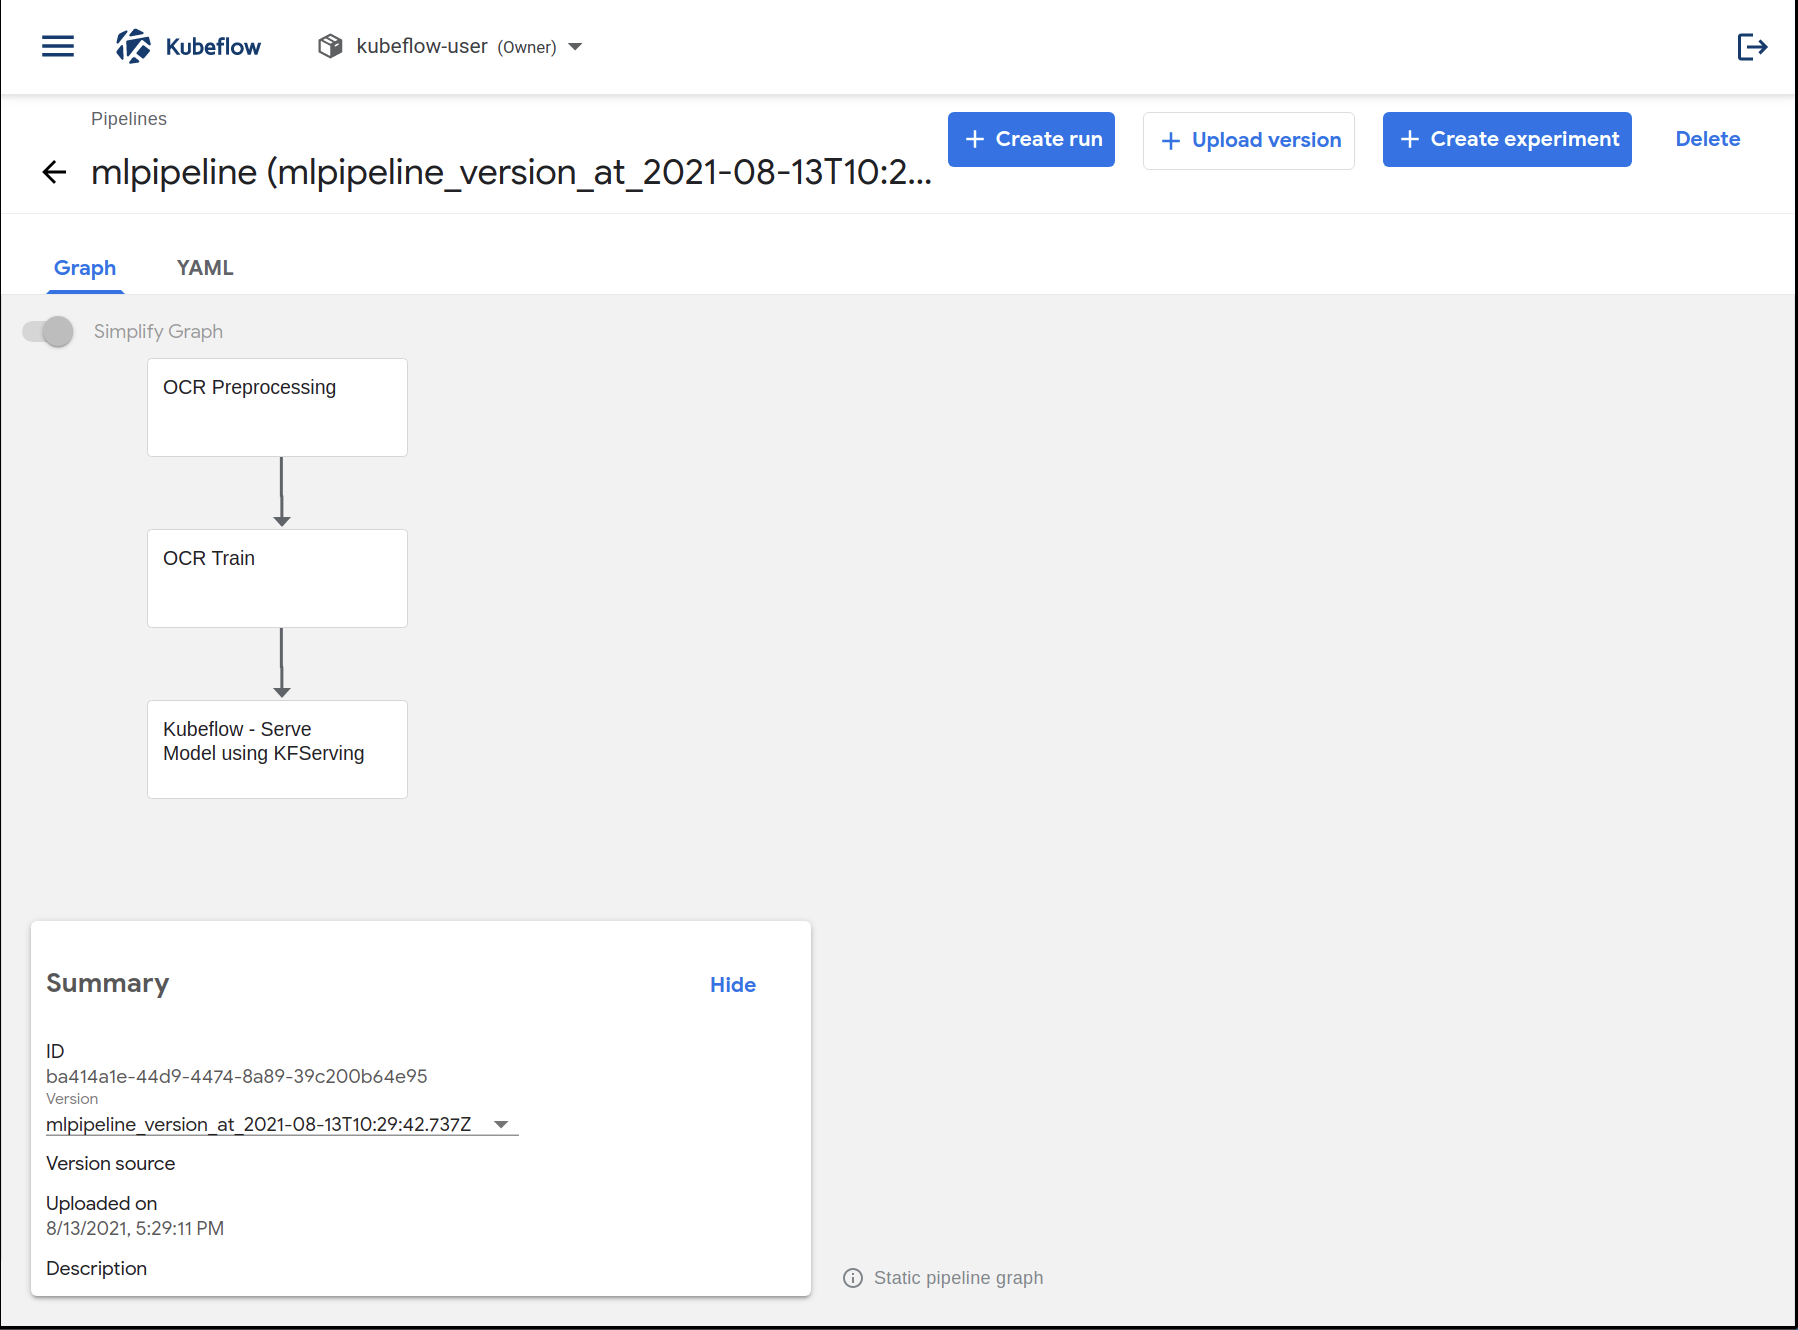Go back using the left arrow

[55, 172]
